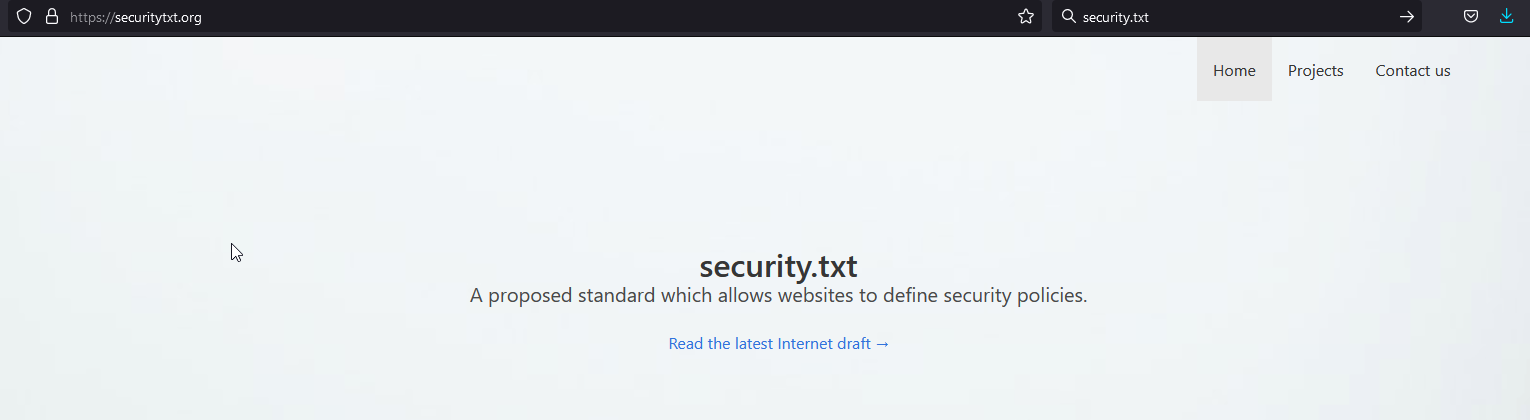The image size is (1530, 420).
Task: Follow the Read the latest Internet draft link
Action: (x=778, y=343)
